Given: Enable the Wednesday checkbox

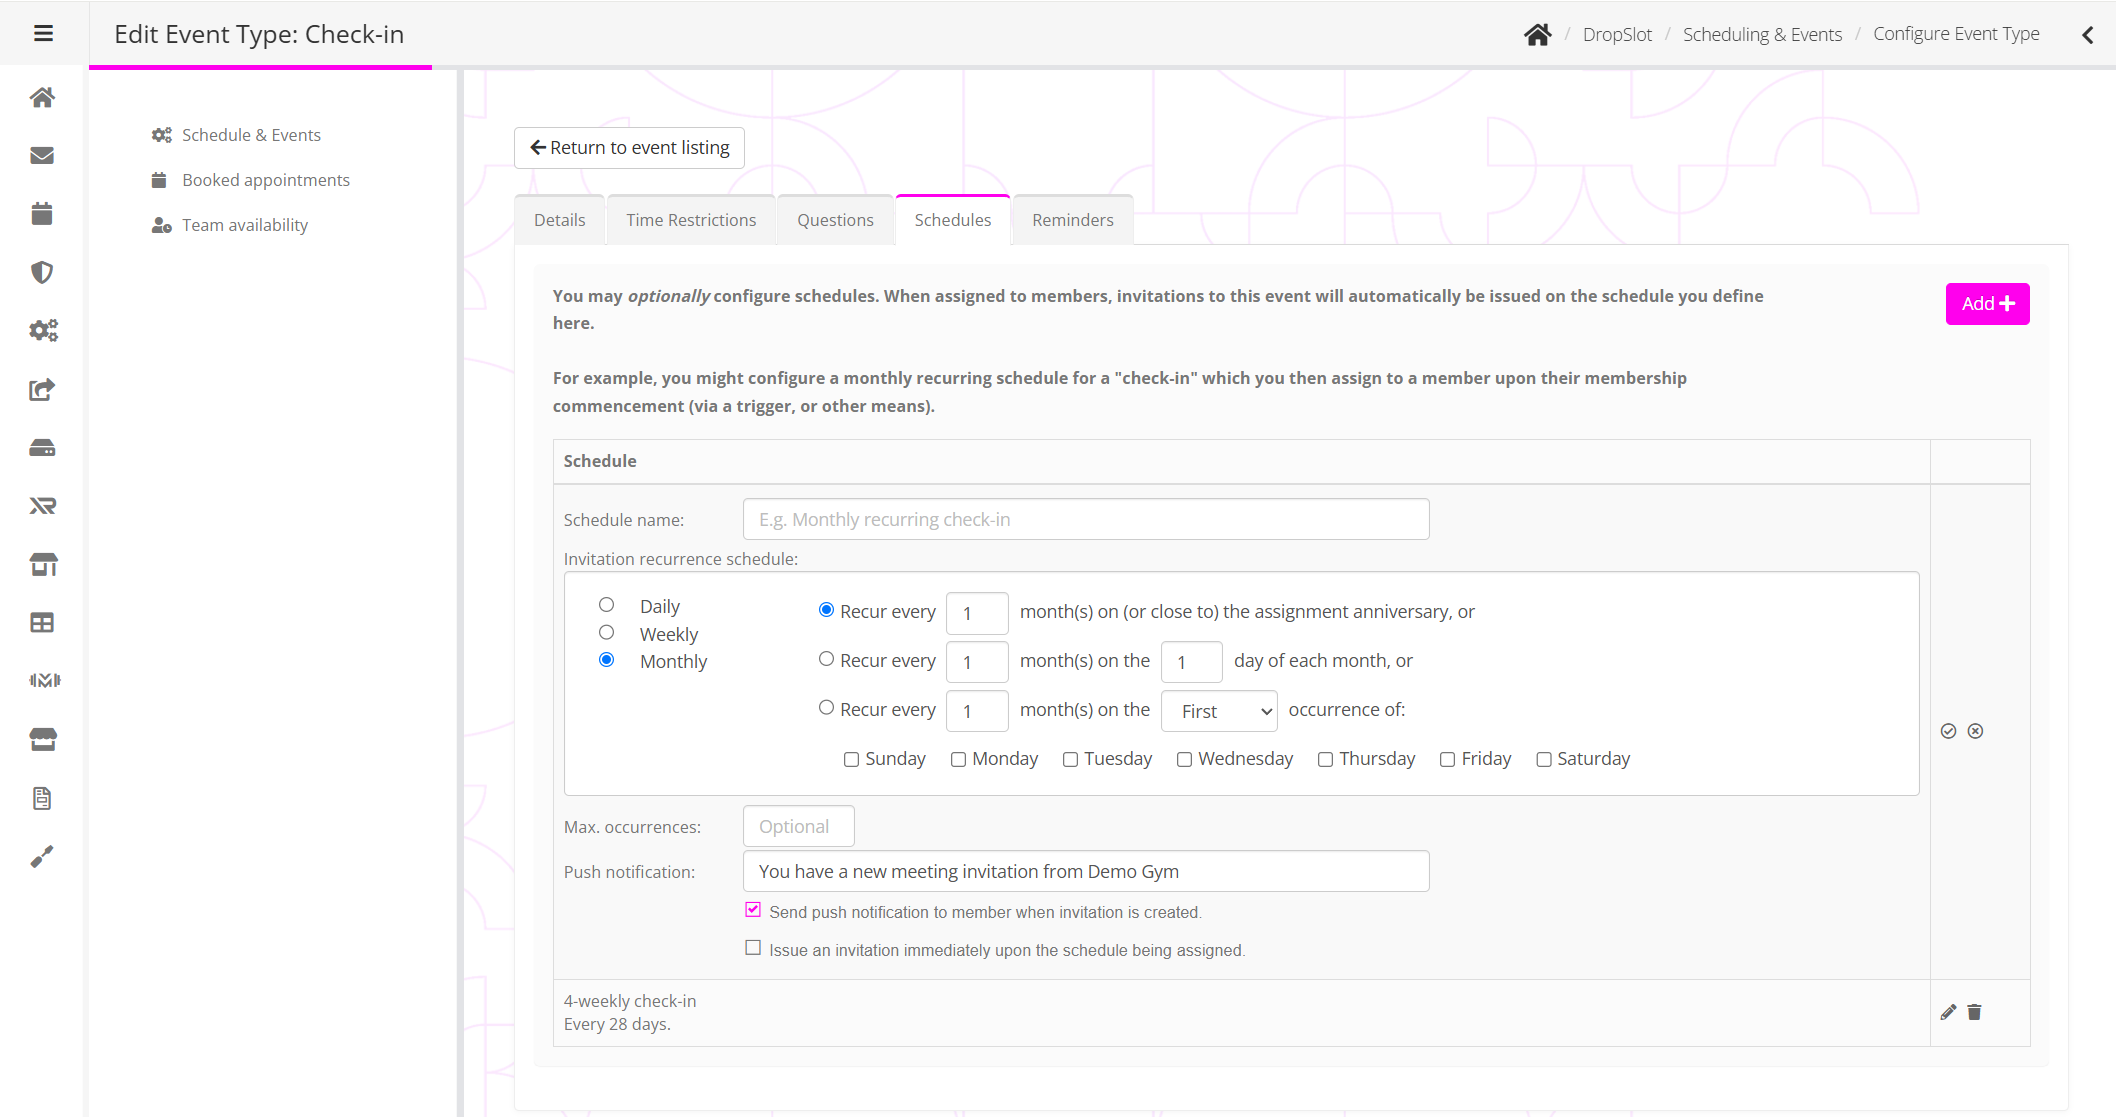Looking at the screenshot, I should coord(1184,760).
